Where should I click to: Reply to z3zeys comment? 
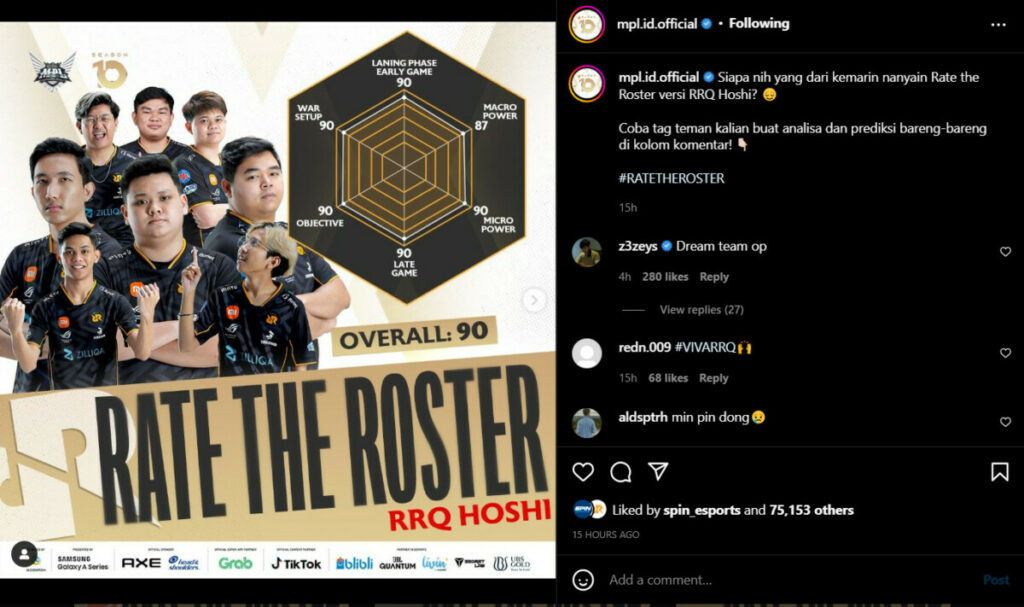point(714,276)
